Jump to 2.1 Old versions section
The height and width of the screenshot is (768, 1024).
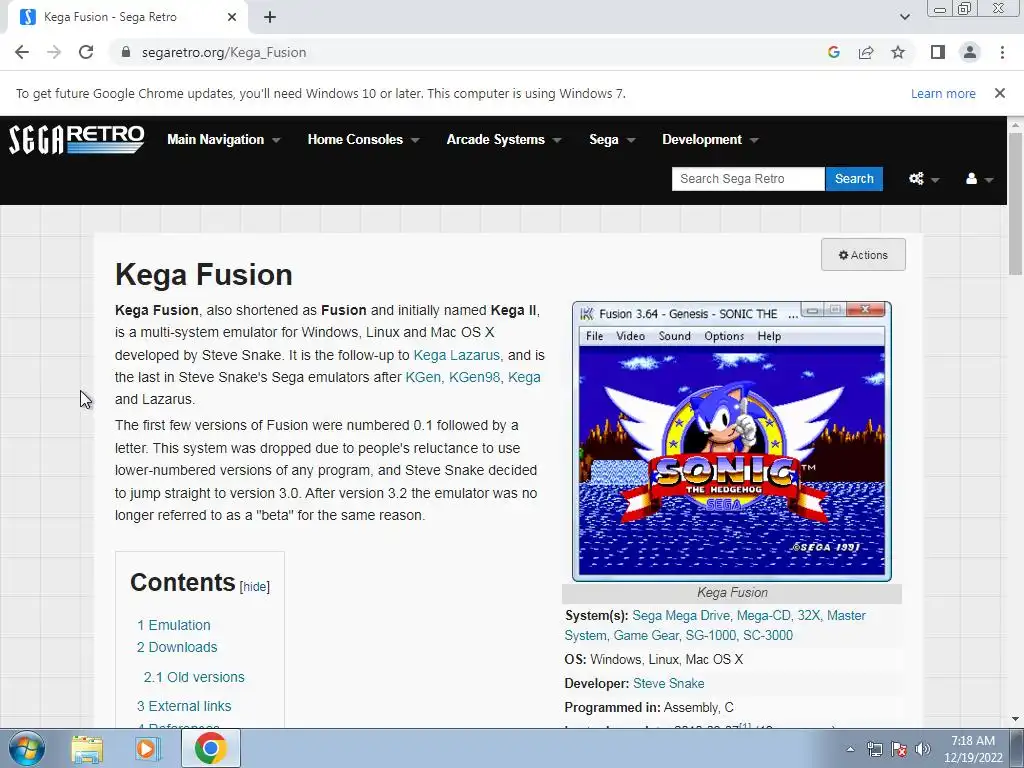coord(194,677)
